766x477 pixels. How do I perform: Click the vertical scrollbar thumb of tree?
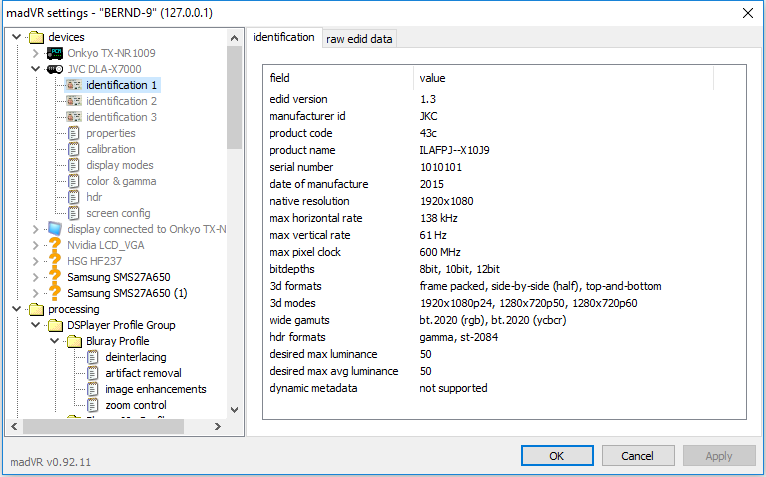(x=234, y=98)
